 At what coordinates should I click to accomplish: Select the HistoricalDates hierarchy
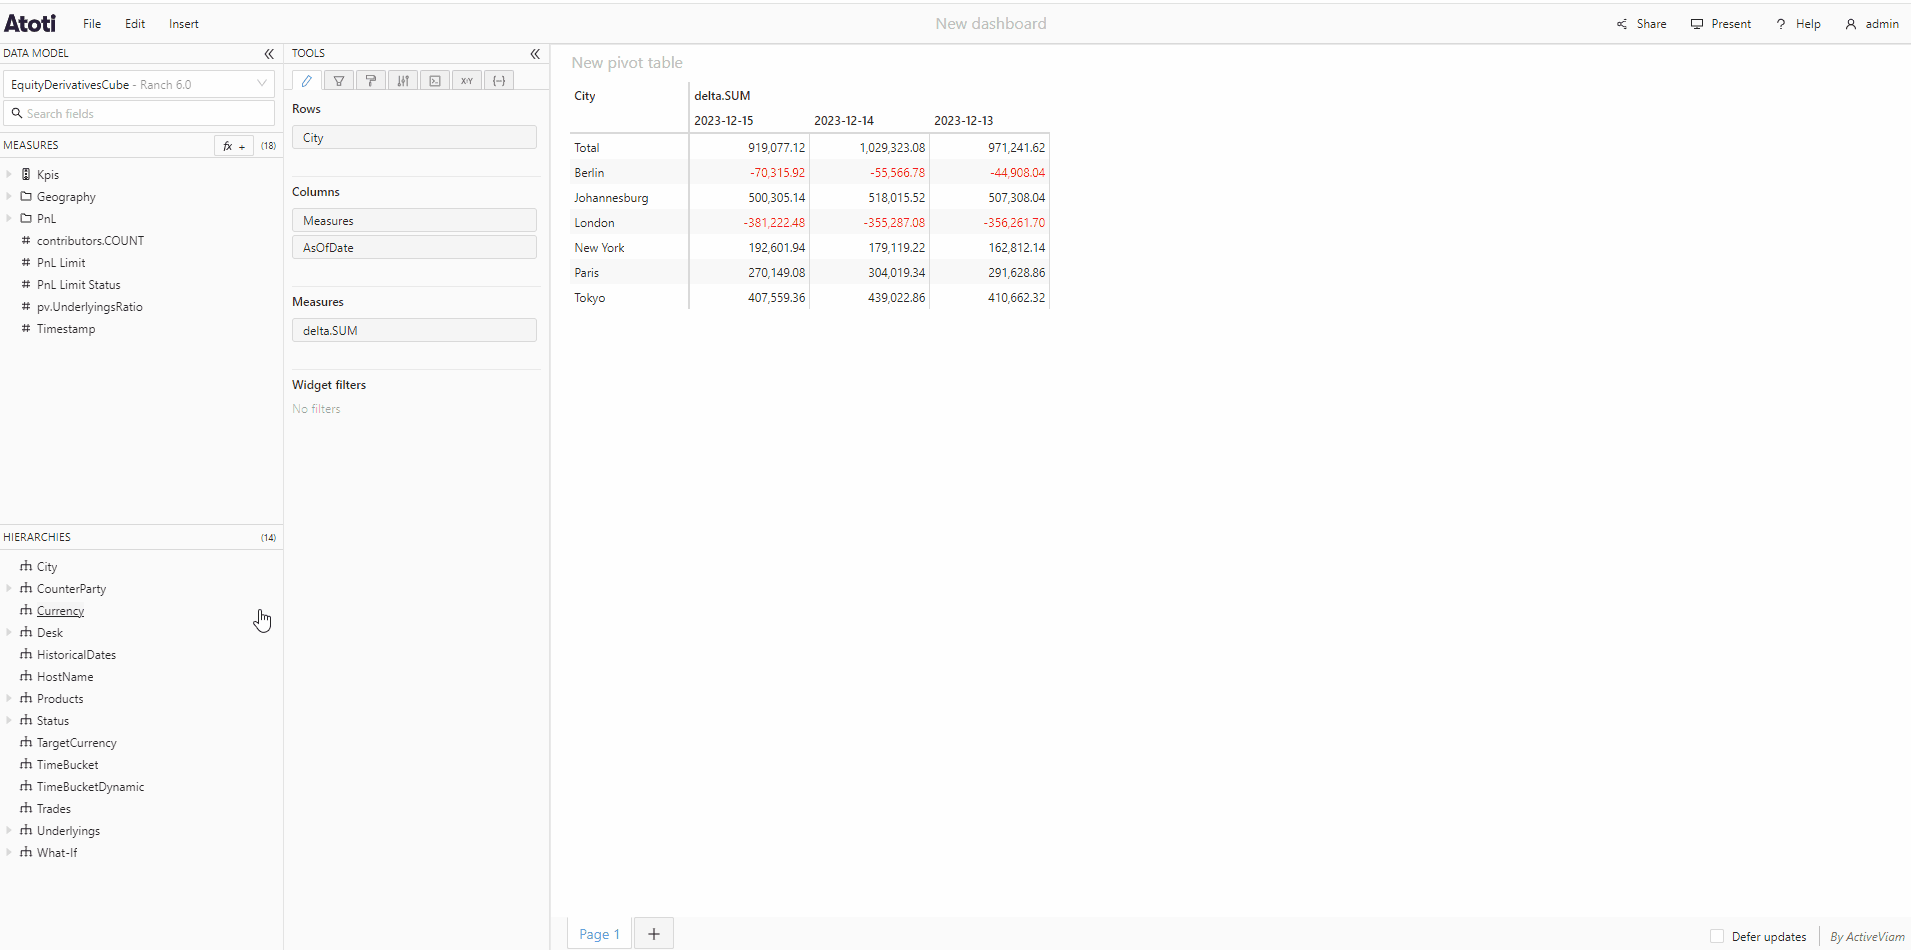pyautogui.click(x=76, y=655)
